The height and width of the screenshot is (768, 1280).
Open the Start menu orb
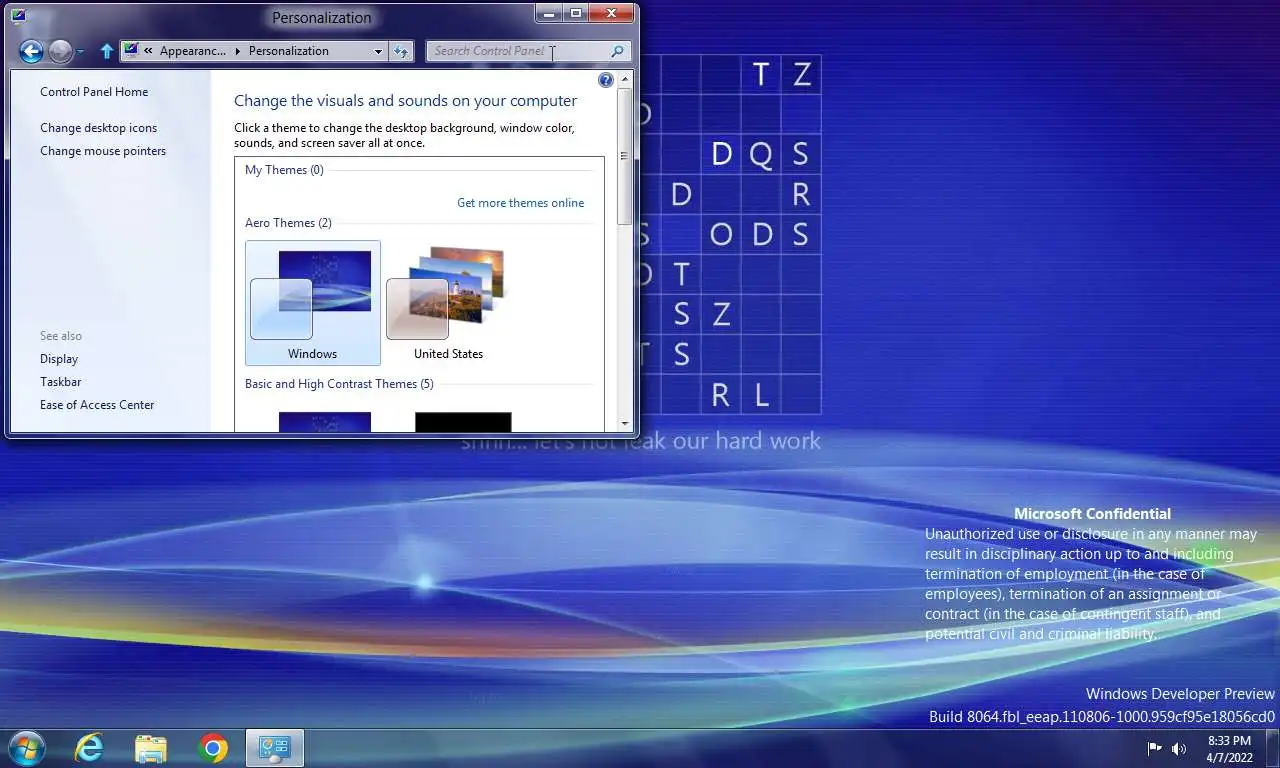pyautogui.click(x=25, y=748)
